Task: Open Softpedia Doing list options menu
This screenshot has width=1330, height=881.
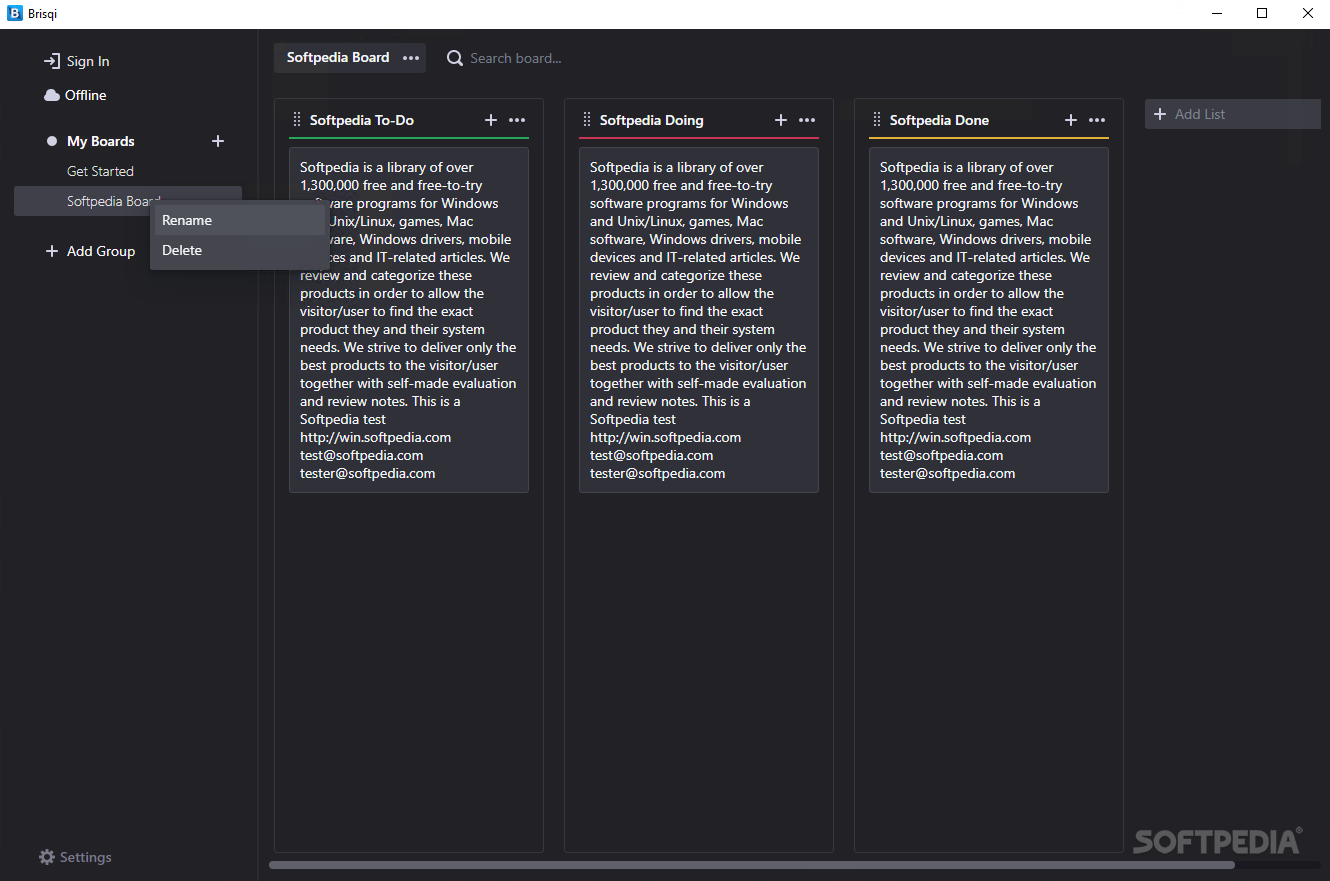Action: pos(807,120)
